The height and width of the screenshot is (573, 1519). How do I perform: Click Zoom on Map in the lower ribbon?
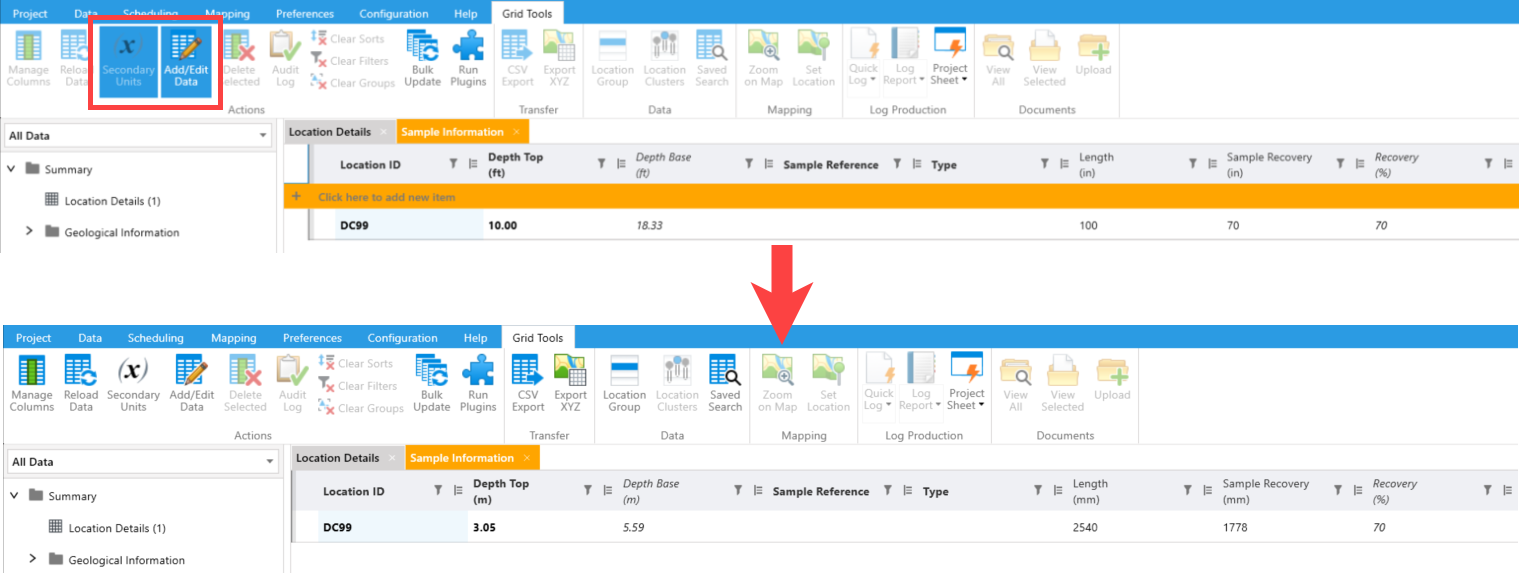[x=777, y=383]
